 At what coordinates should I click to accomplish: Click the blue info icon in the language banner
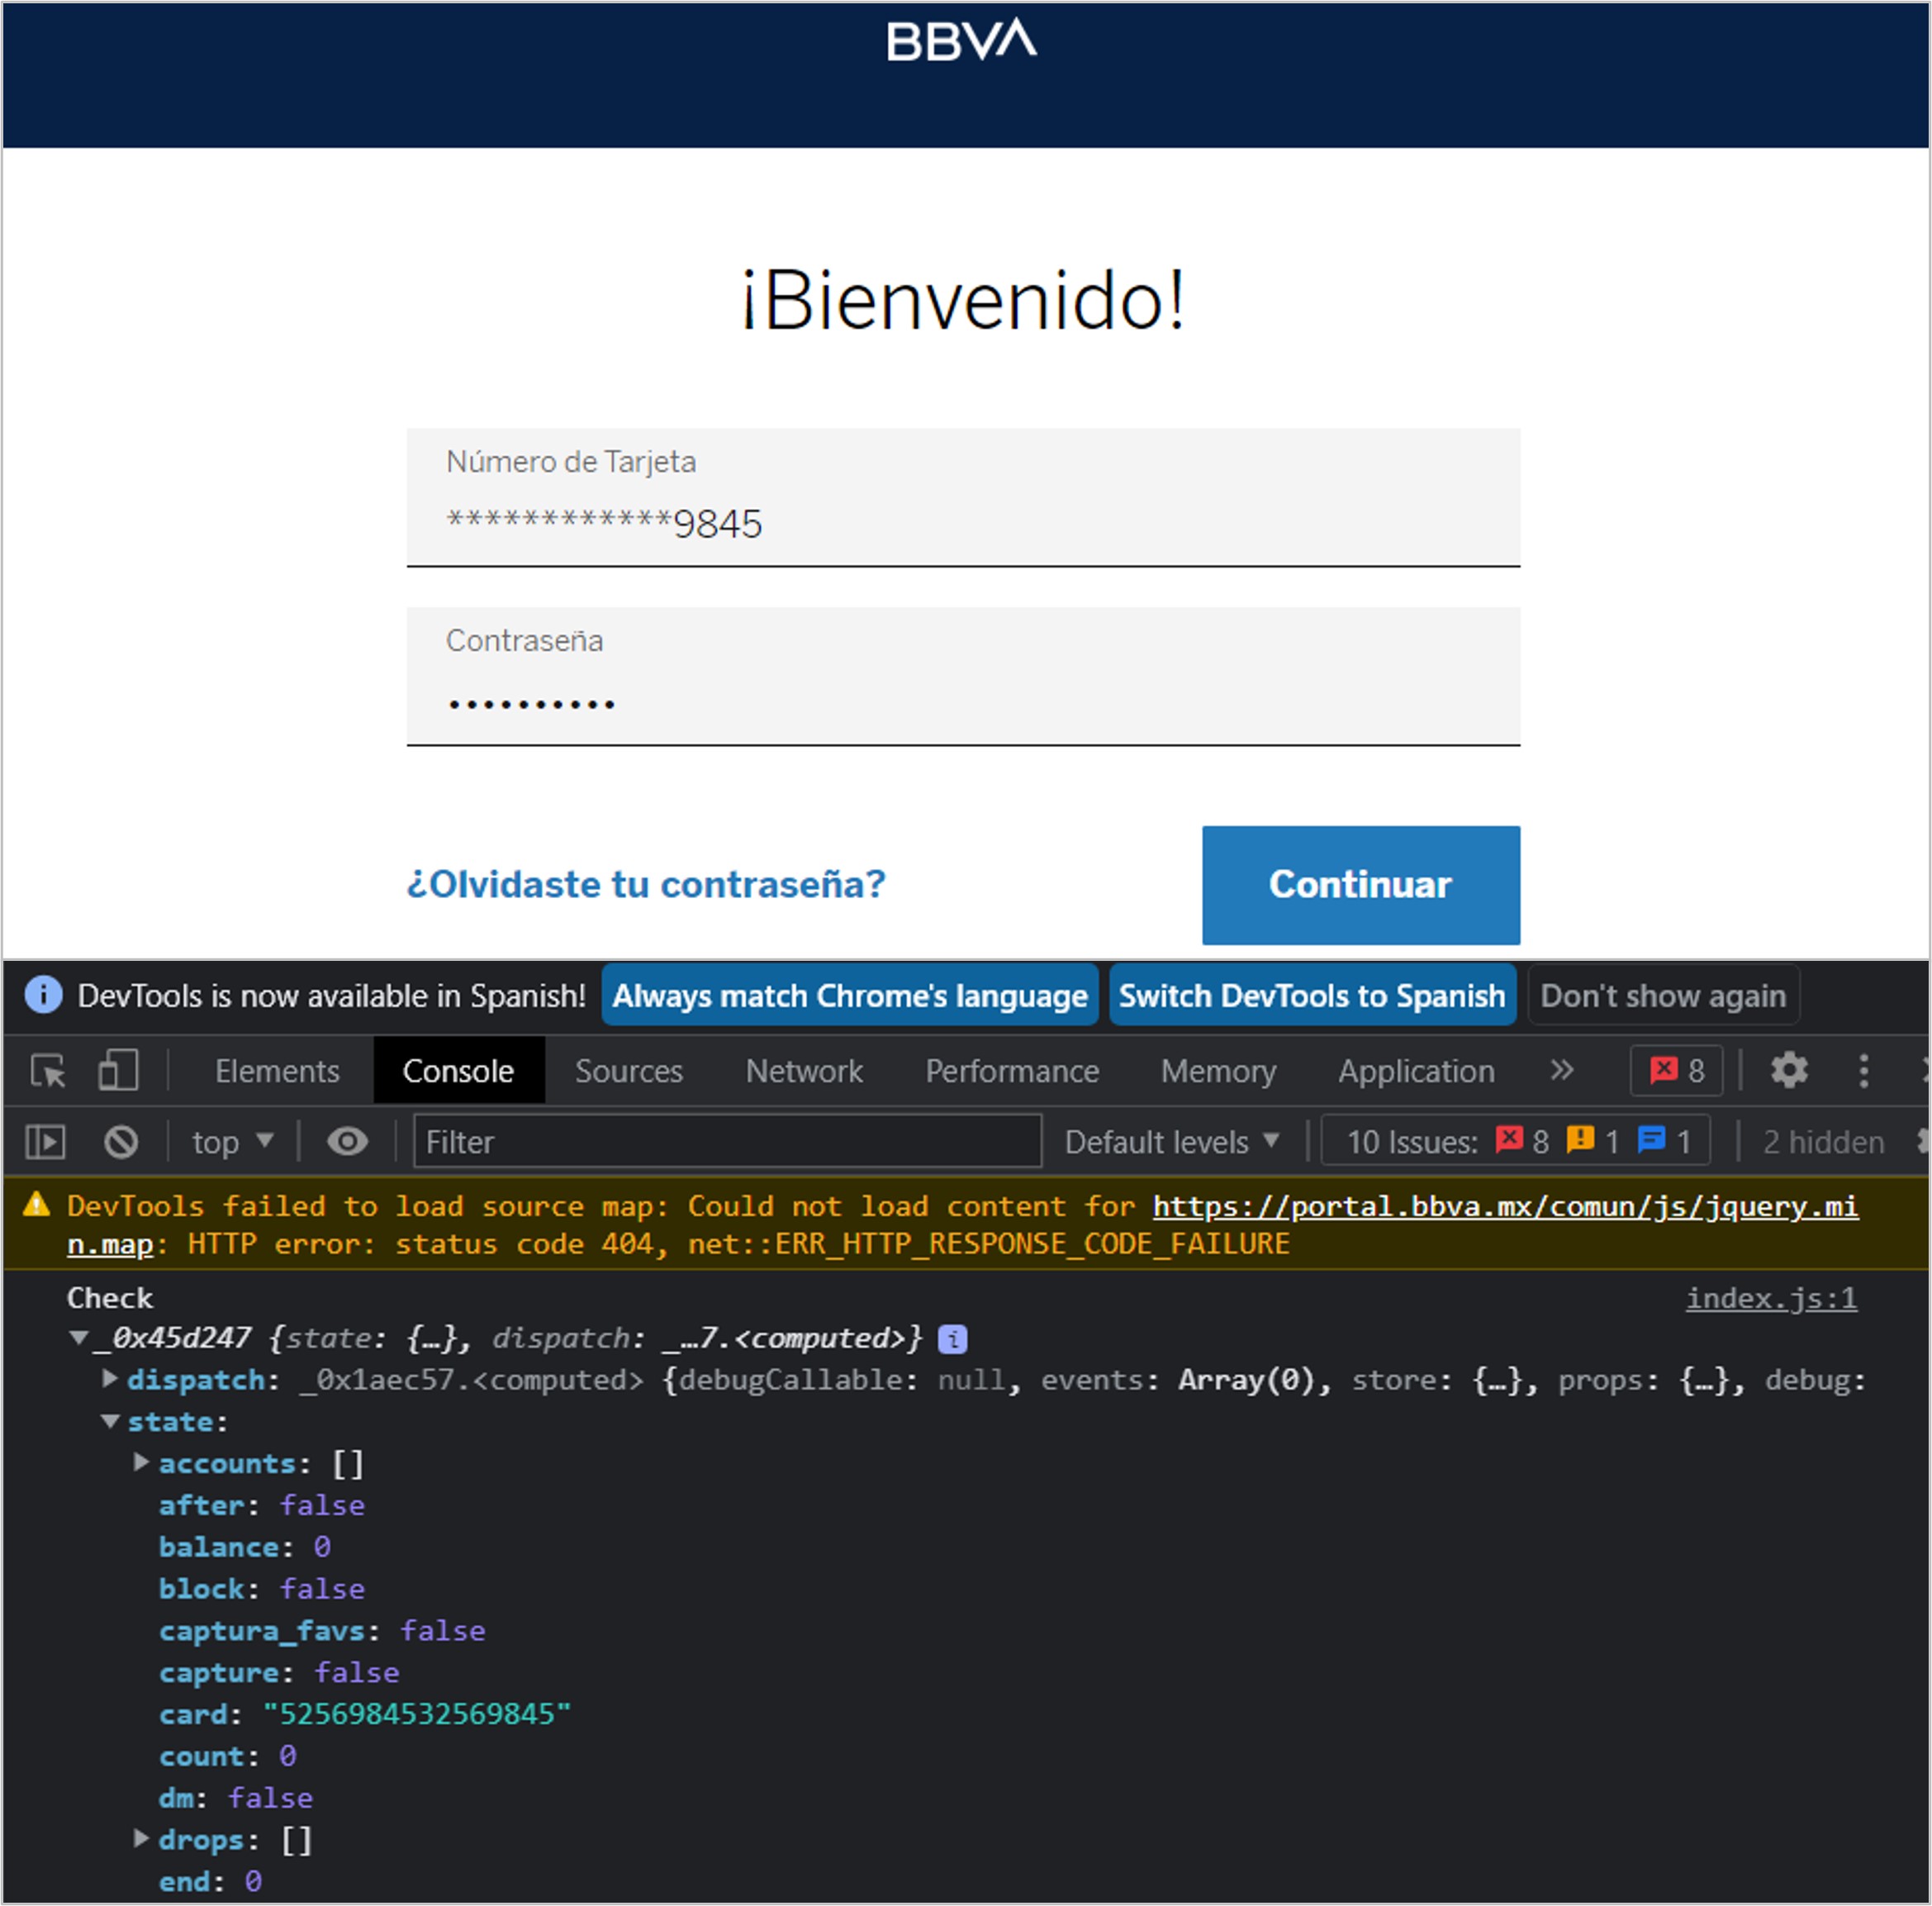[43, 995]
